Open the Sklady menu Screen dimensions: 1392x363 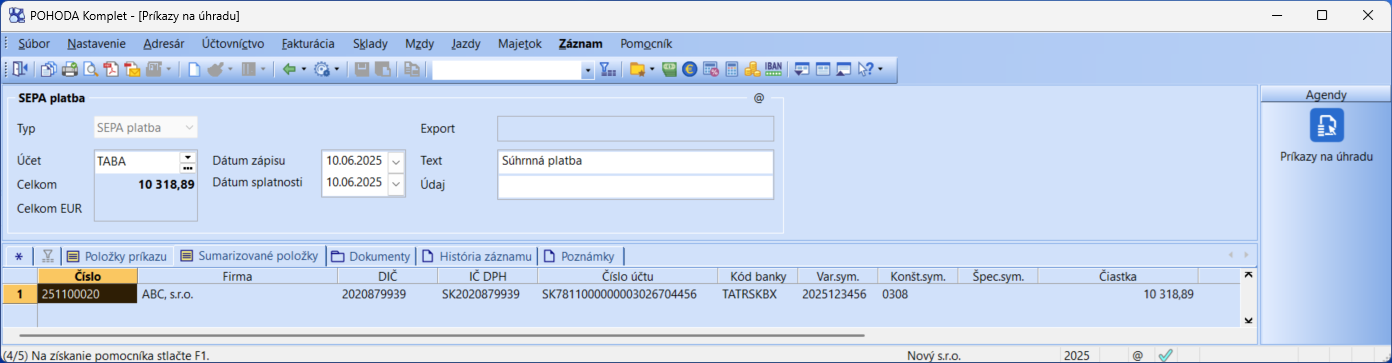(371, 44)
